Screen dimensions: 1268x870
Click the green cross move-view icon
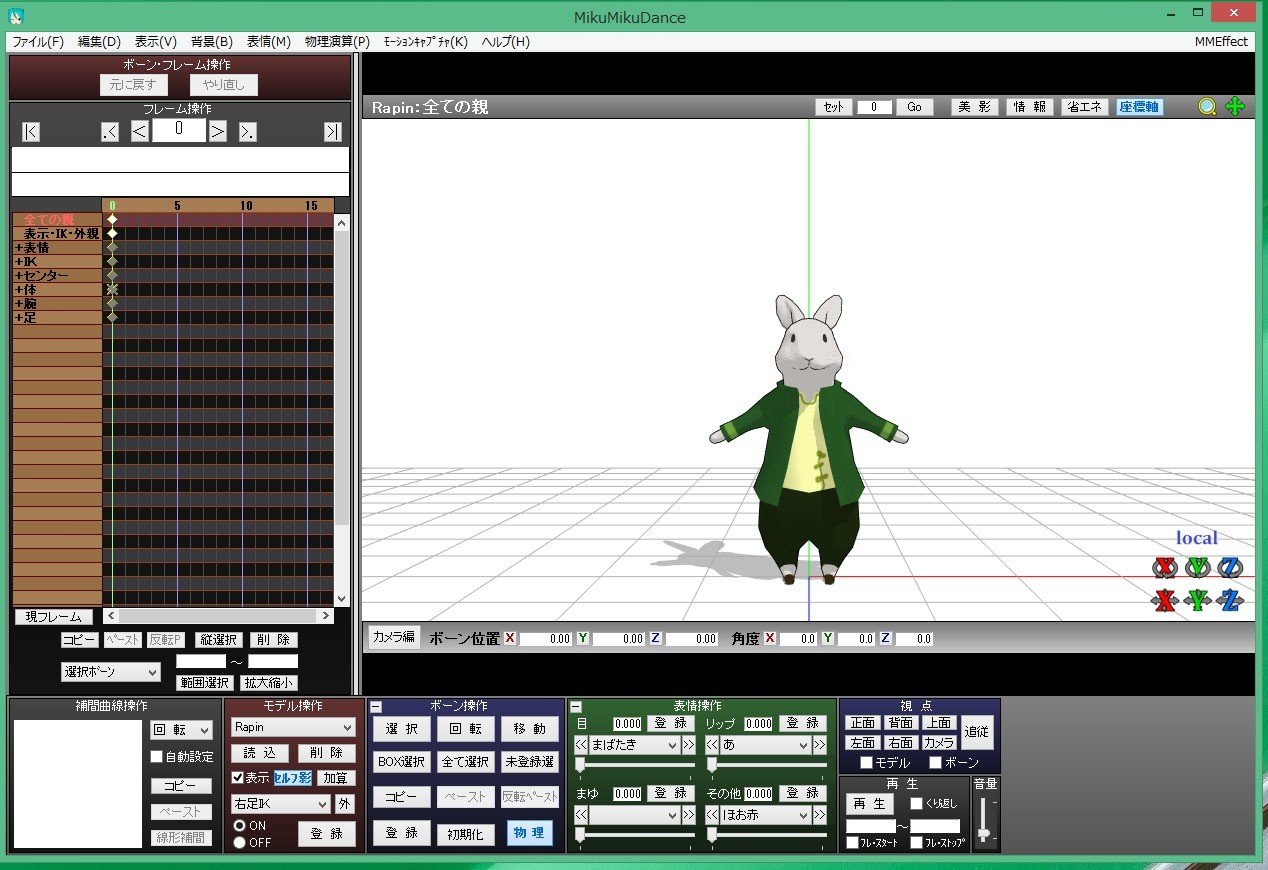point(1235,107)
